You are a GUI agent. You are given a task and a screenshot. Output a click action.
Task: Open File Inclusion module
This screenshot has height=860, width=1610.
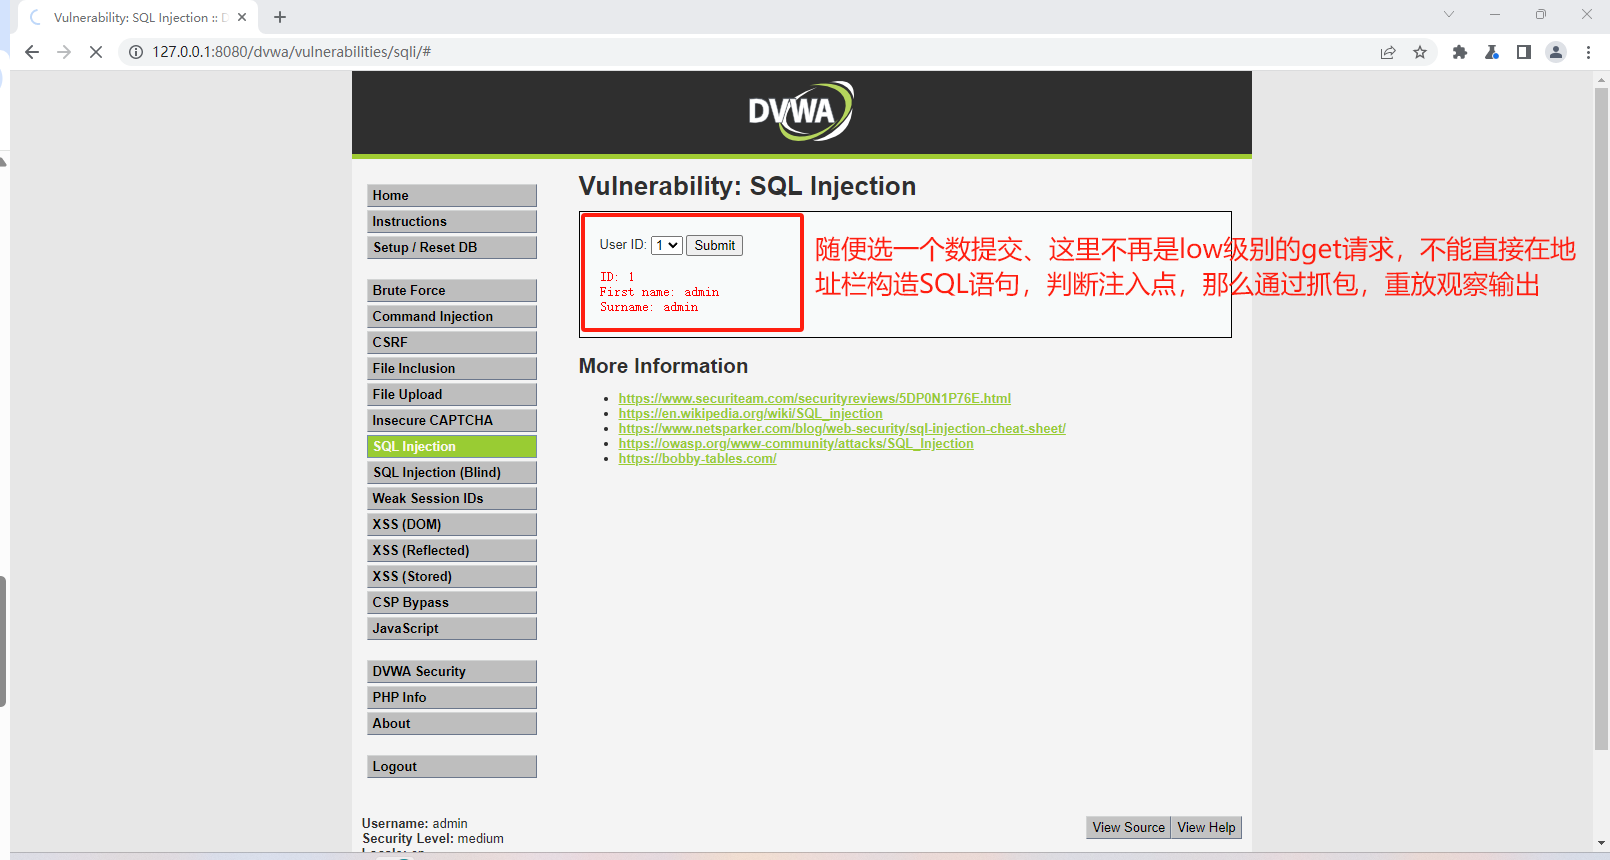452,368
